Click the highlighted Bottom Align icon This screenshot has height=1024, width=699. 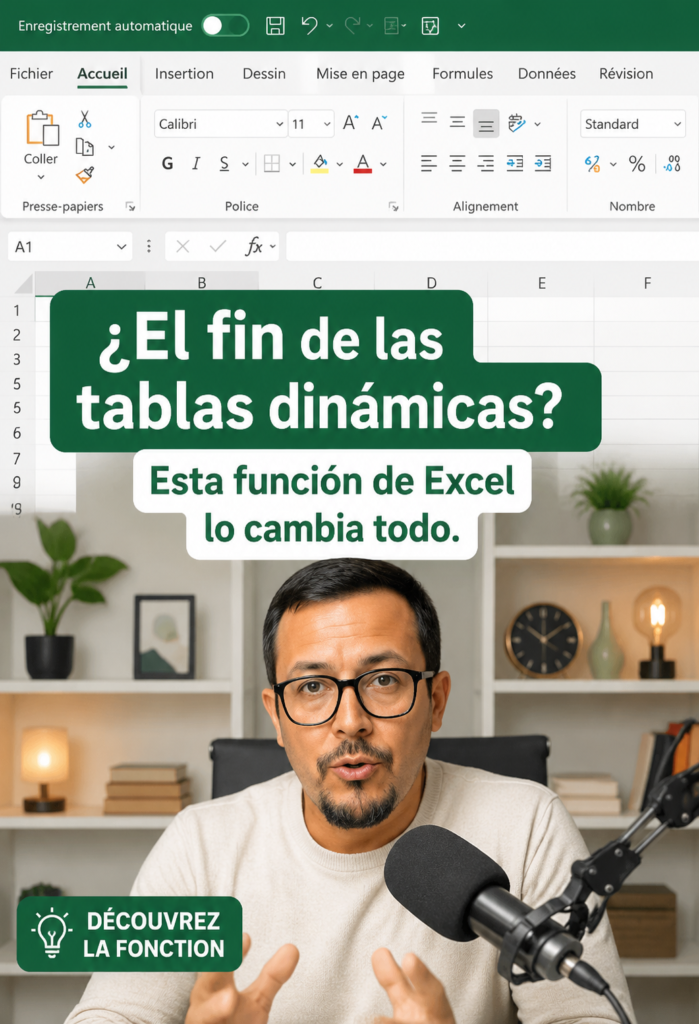(486, 123)
